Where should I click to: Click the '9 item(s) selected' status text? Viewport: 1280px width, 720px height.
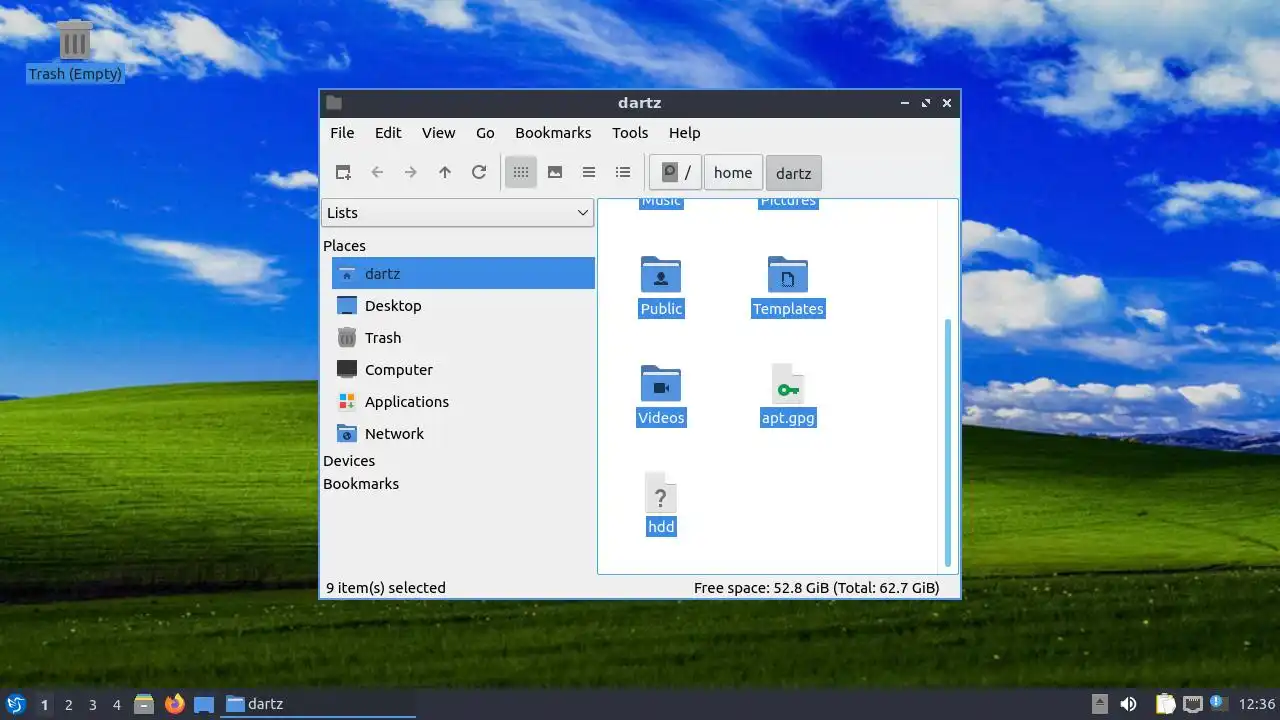point(386,588)
